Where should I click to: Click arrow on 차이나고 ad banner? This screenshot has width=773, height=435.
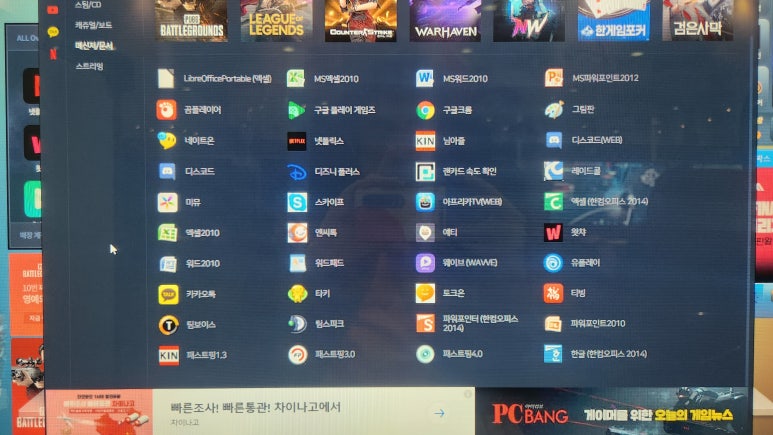point(439,413)
